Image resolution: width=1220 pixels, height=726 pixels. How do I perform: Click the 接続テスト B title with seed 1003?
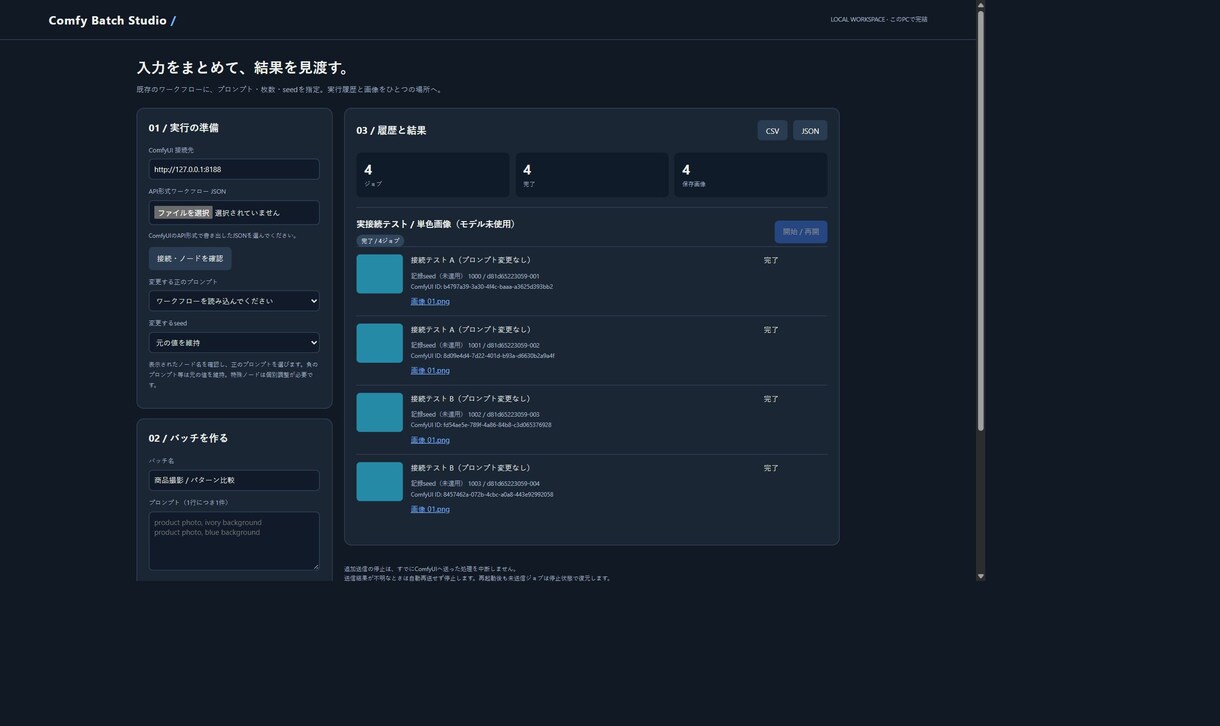(471, 468)
